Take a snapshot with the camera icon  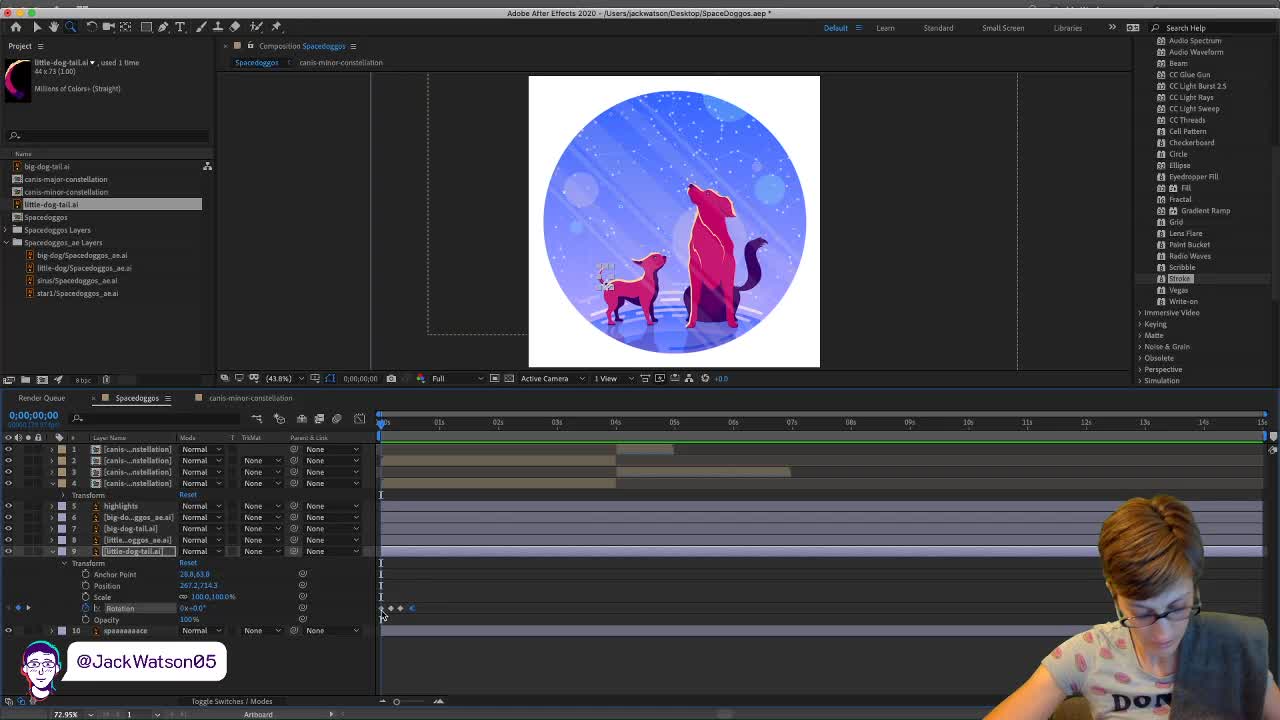[x=391, y=378]
